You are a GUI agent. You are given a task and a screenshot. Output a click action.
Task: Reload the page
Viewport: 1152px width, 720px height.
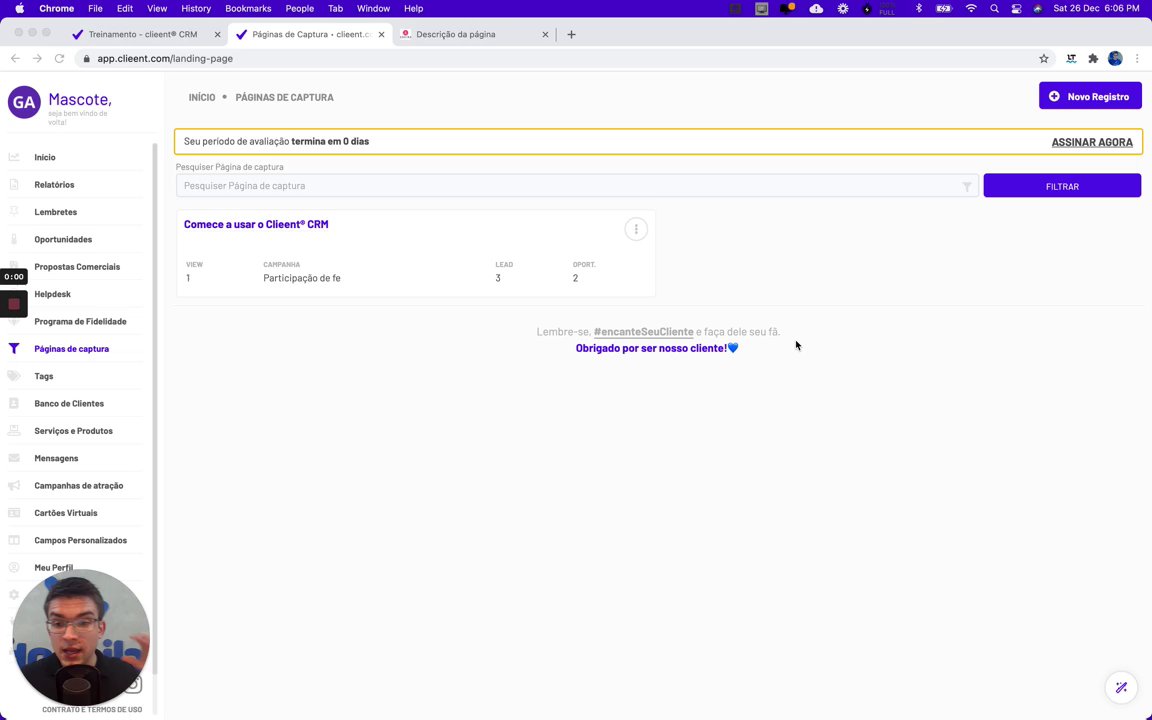60,59
